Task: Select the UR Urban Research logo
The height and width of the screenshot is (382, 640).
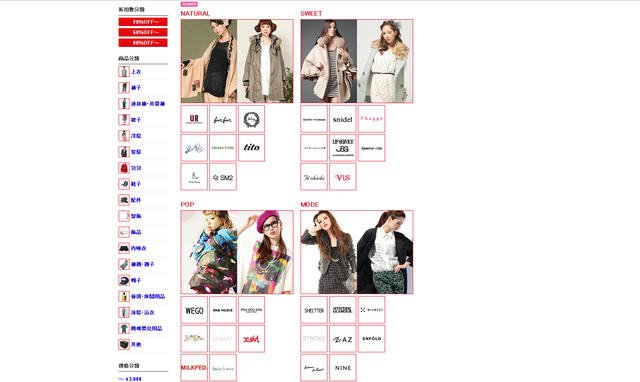Action: click(x=194, y=119)
